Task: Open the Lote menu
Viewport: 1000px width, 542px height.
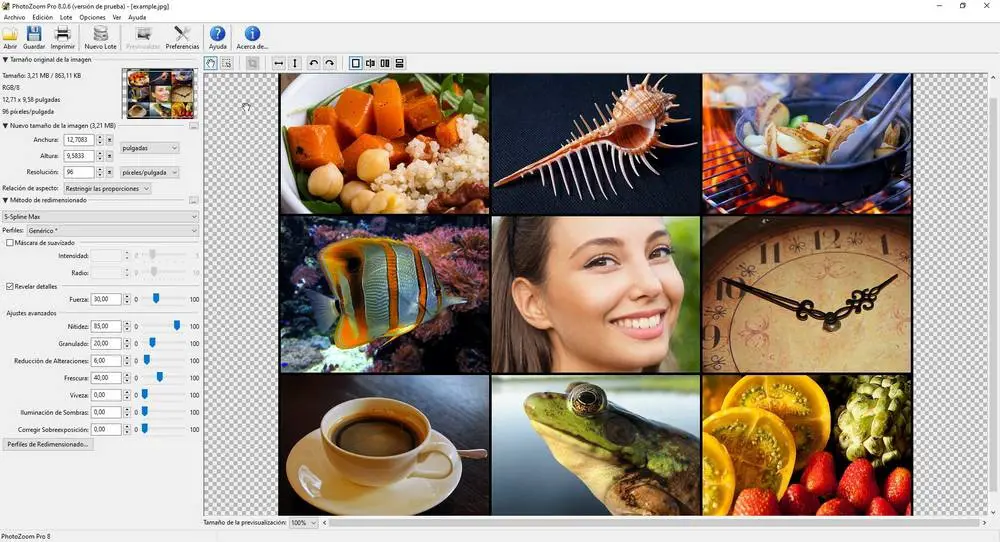Action: [x=66, y=18]
